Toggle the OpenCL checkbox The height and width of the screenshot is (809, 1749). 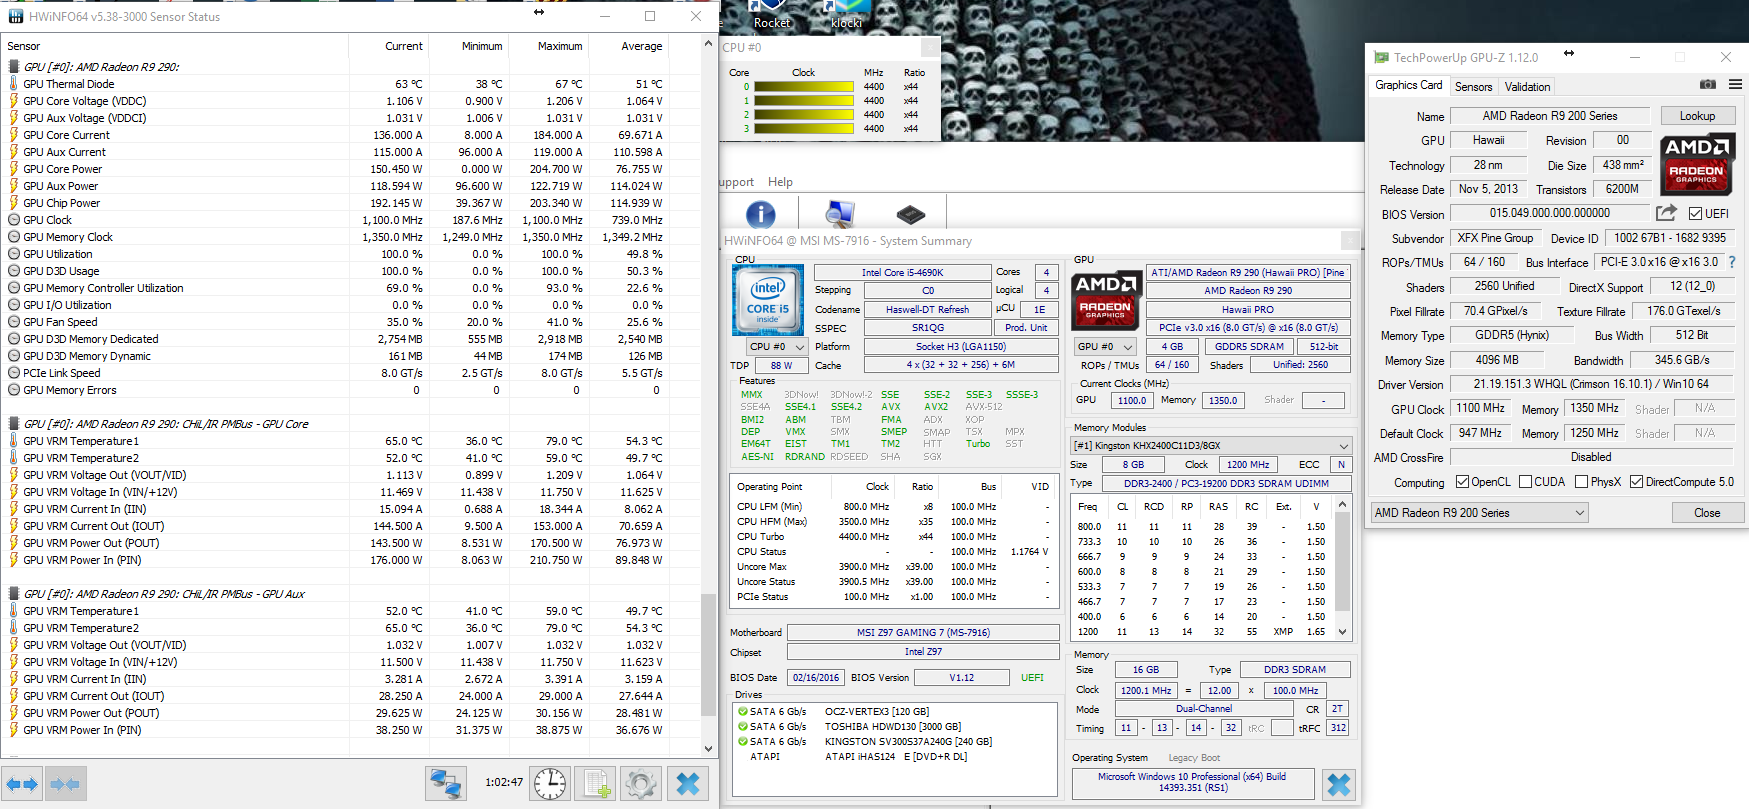coord(1462,482)
